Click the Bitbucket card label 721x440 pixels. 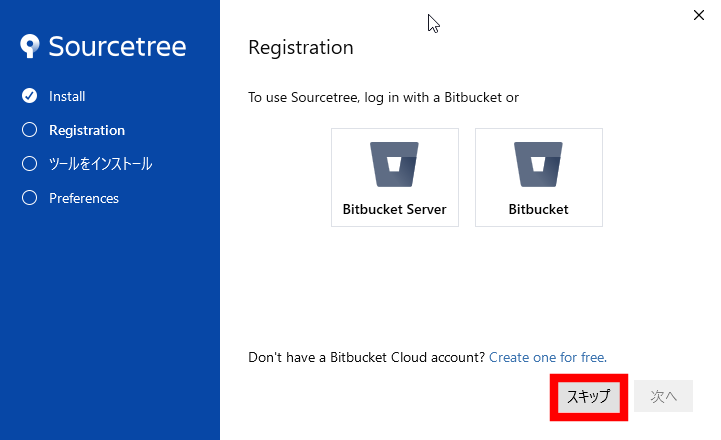(538, 209)
